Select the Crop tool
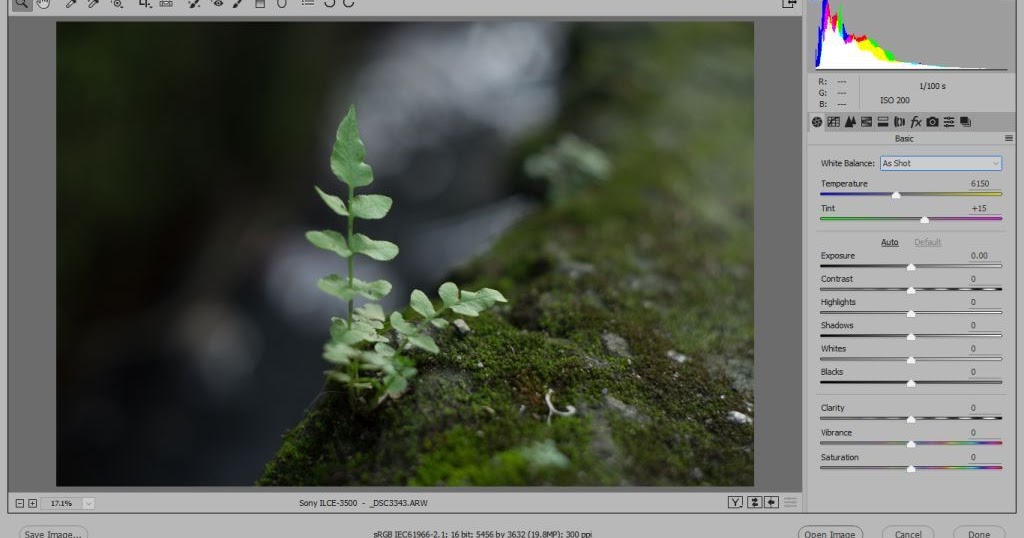The height and width of the screenshot is (538, 1024). coord(144,4)
